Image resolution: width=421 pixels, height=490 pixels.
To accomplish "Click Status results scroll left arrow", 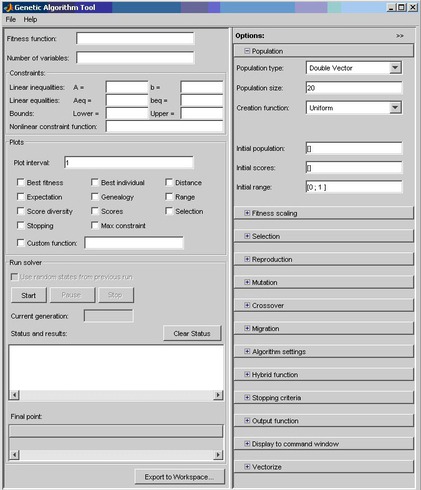I will 14,395.
